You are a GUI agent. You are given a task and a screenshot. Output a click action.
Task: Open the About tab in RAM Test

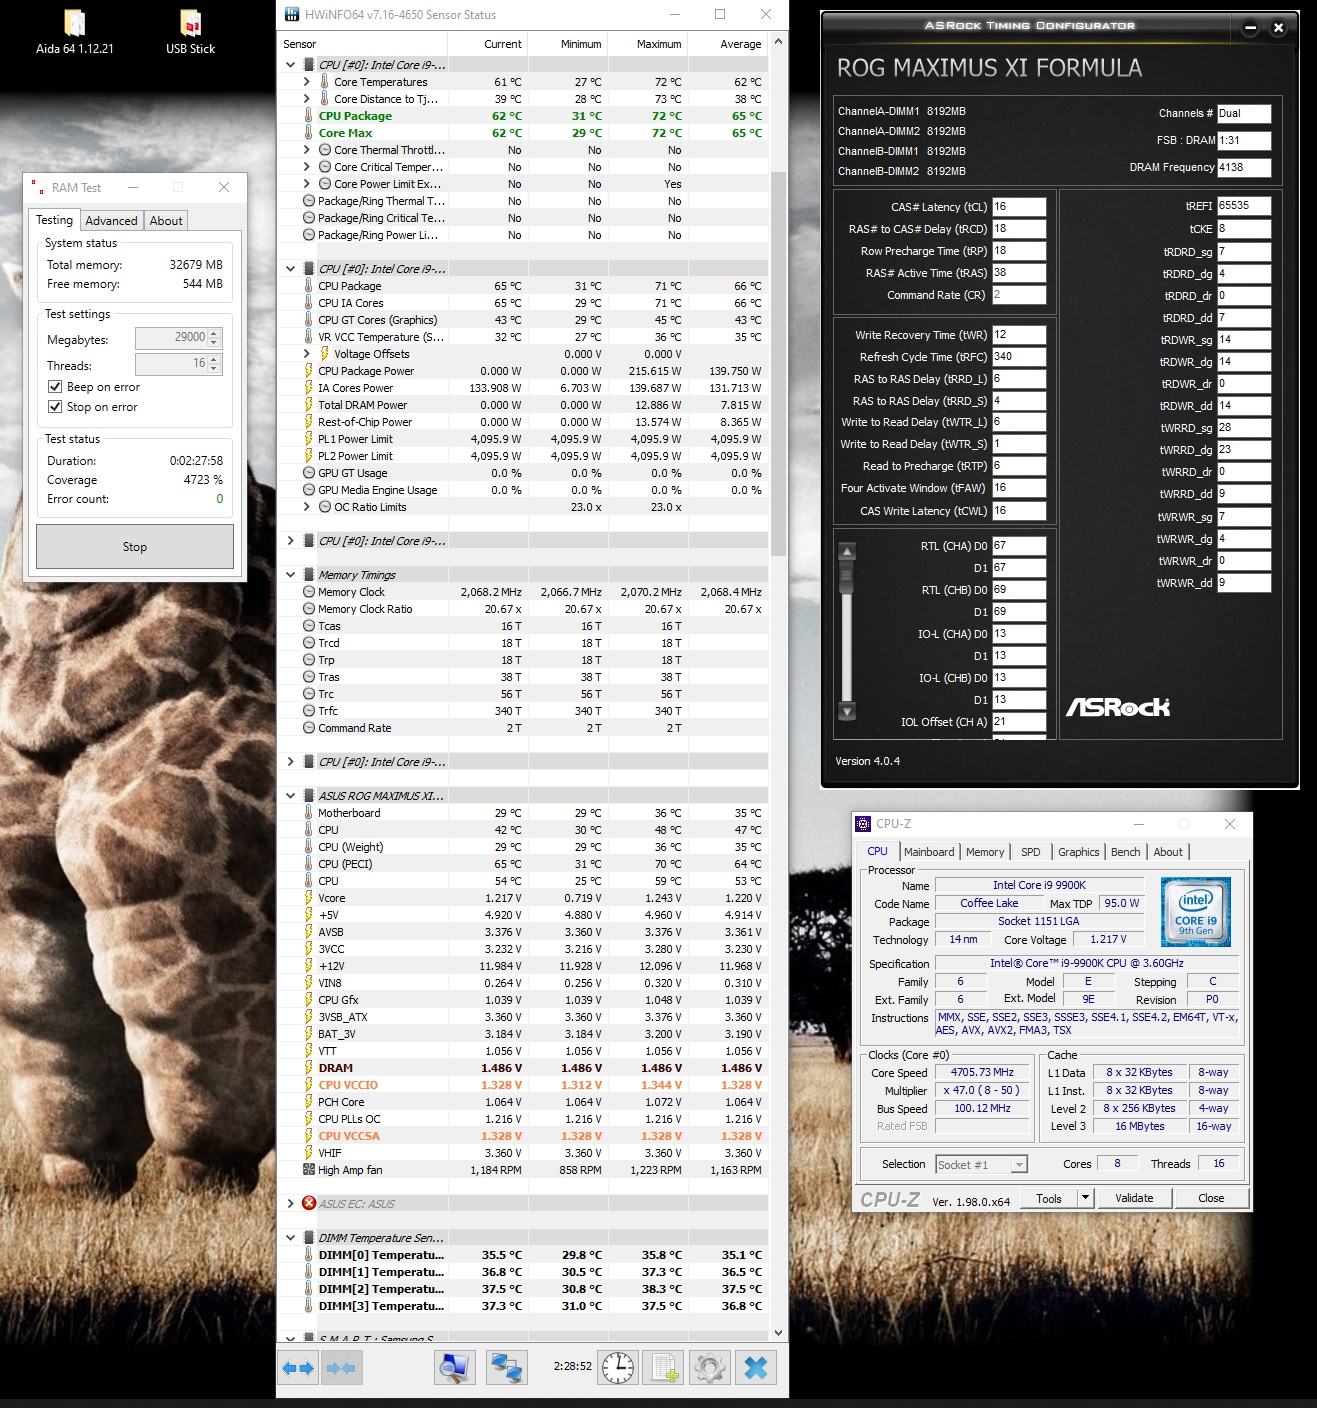tap(166, 221)
